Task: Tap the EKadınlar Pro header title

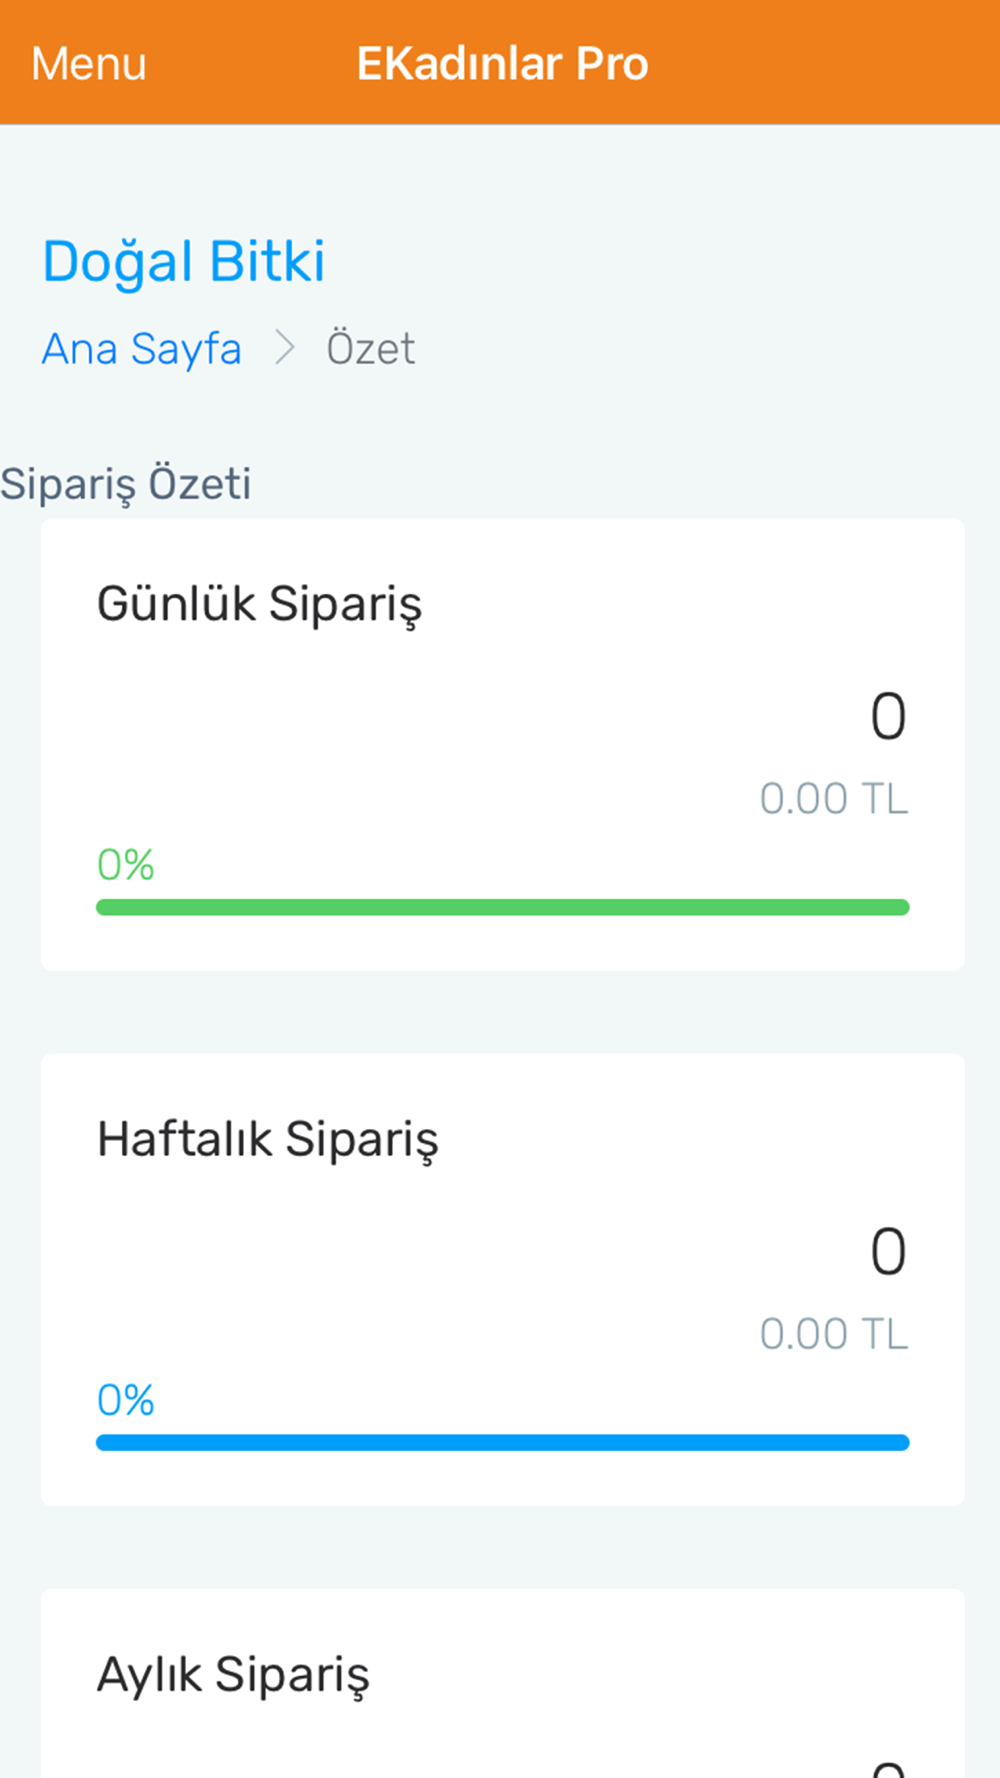Action: pyautogui.click(x=502, y=64)
